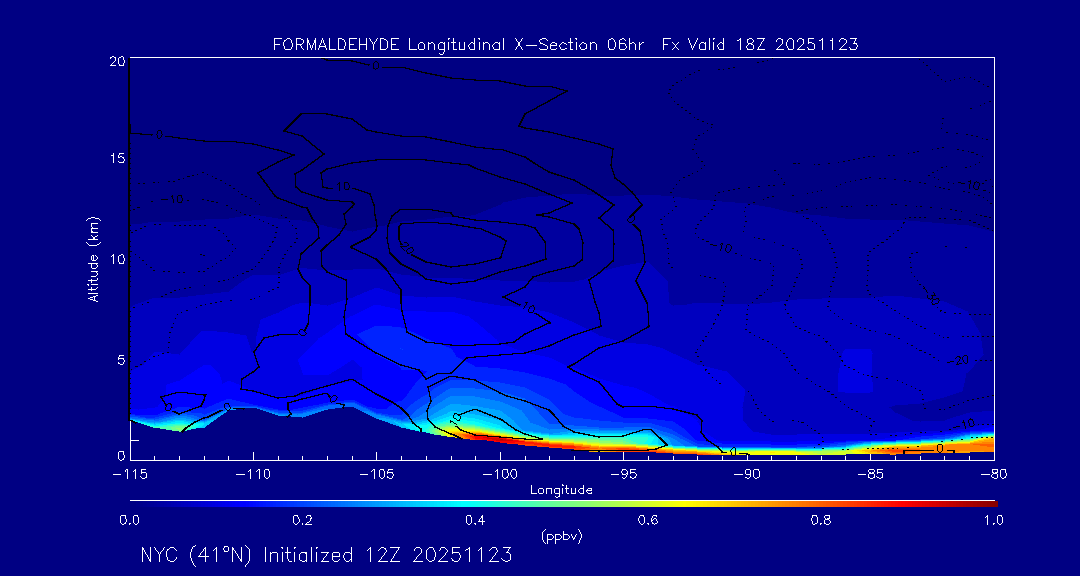Click the Longitude axis label
The image size is (1080, 576).
point(561,490)
